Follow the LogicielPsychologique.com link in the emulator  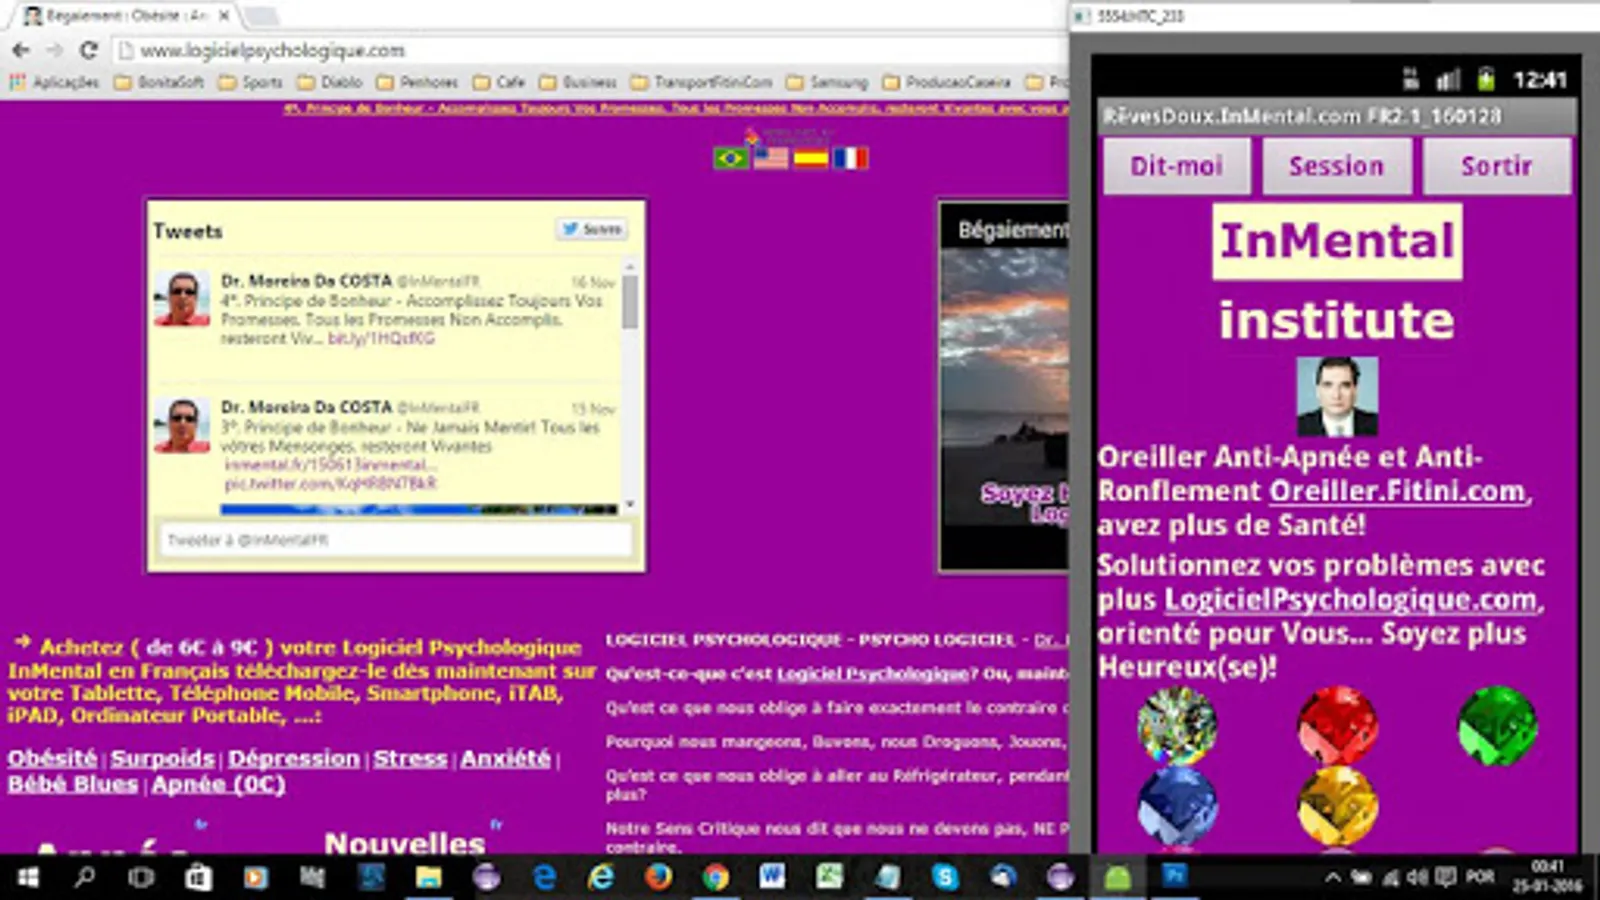tap(1351, 599)
